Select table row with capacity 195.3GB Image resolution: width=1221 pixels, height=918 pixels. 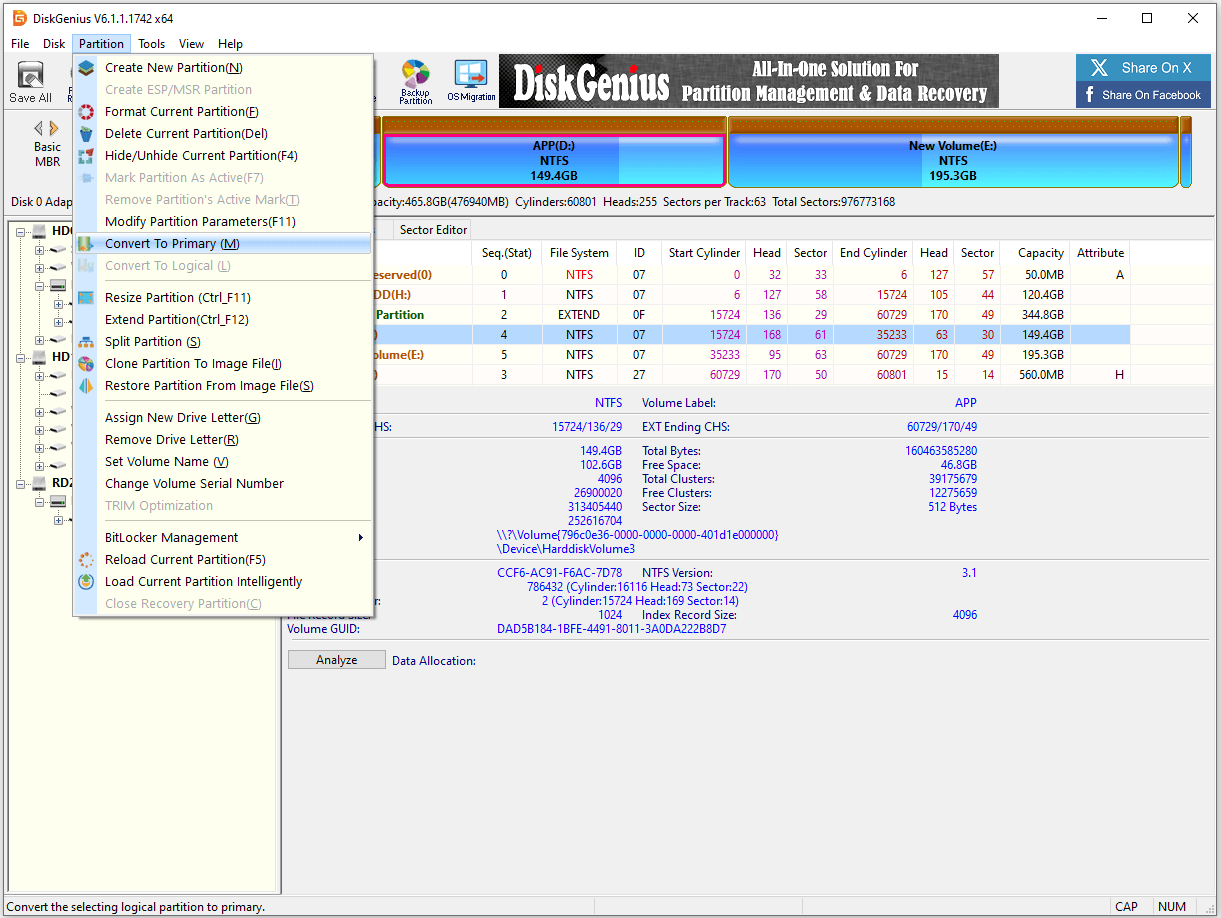pos(751,355)
